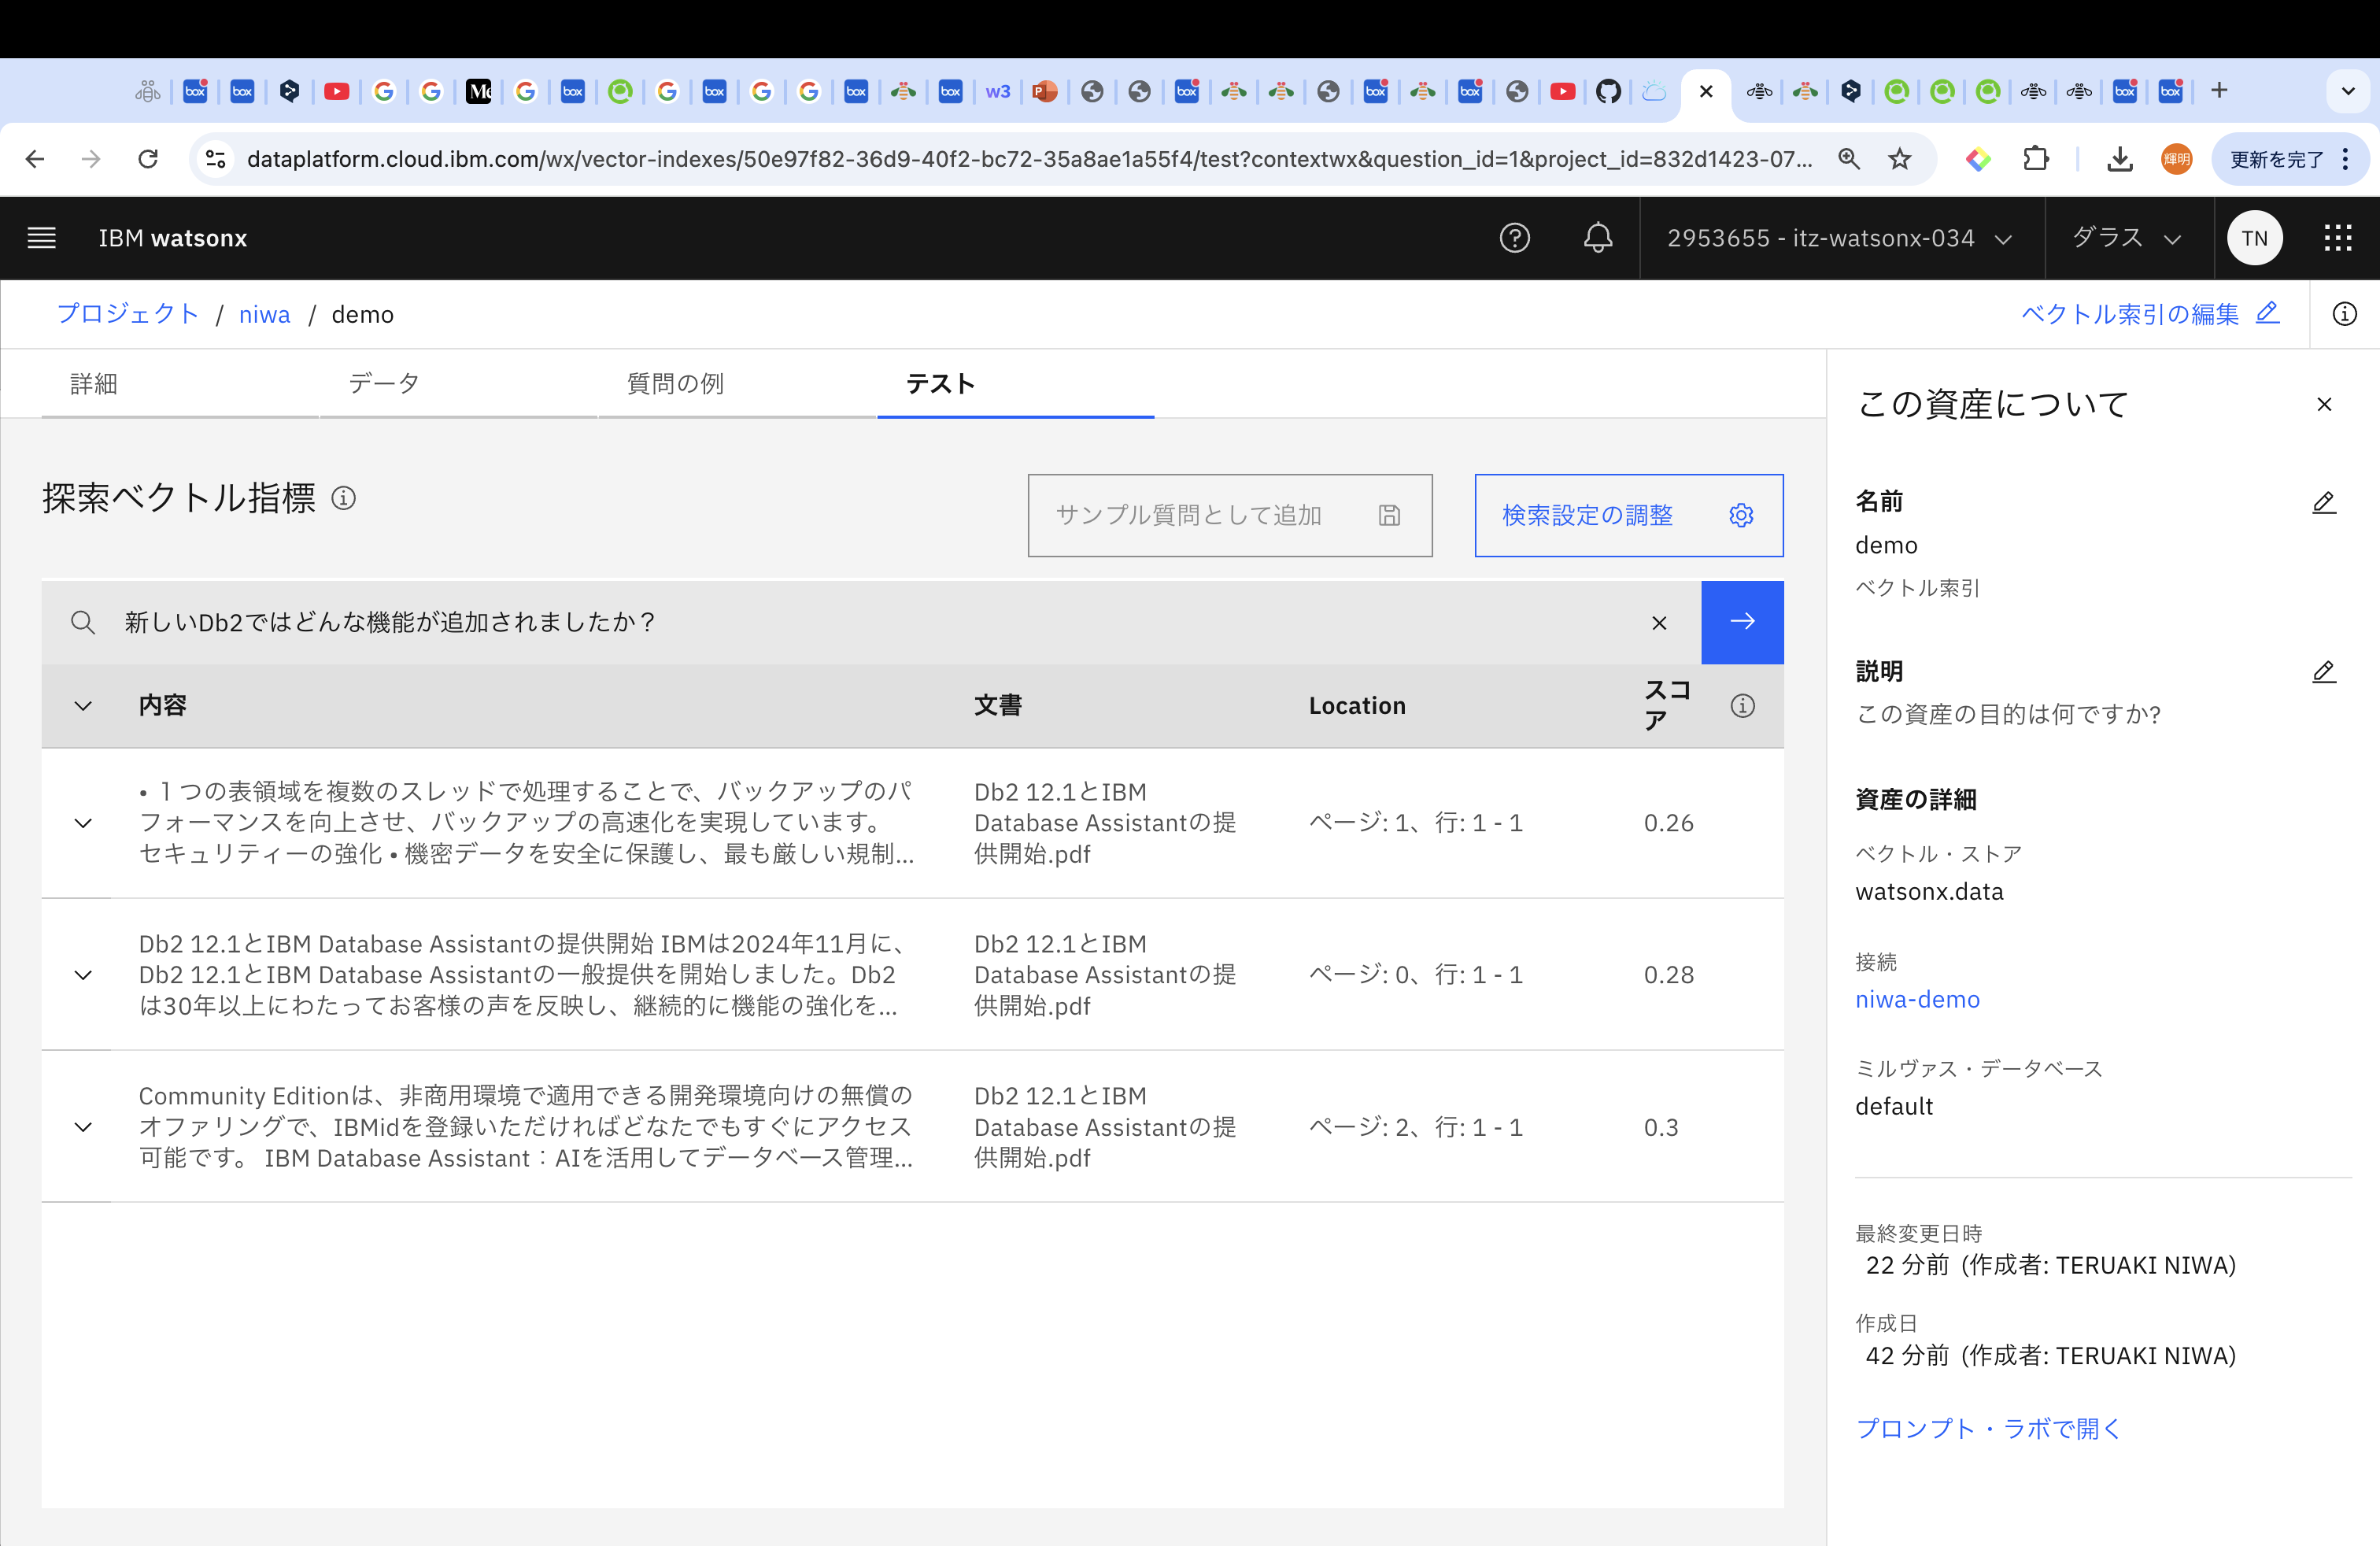2380x1546 pixels.
Task: Switch to the 質問の例 tab
Action: click(675, 384)
